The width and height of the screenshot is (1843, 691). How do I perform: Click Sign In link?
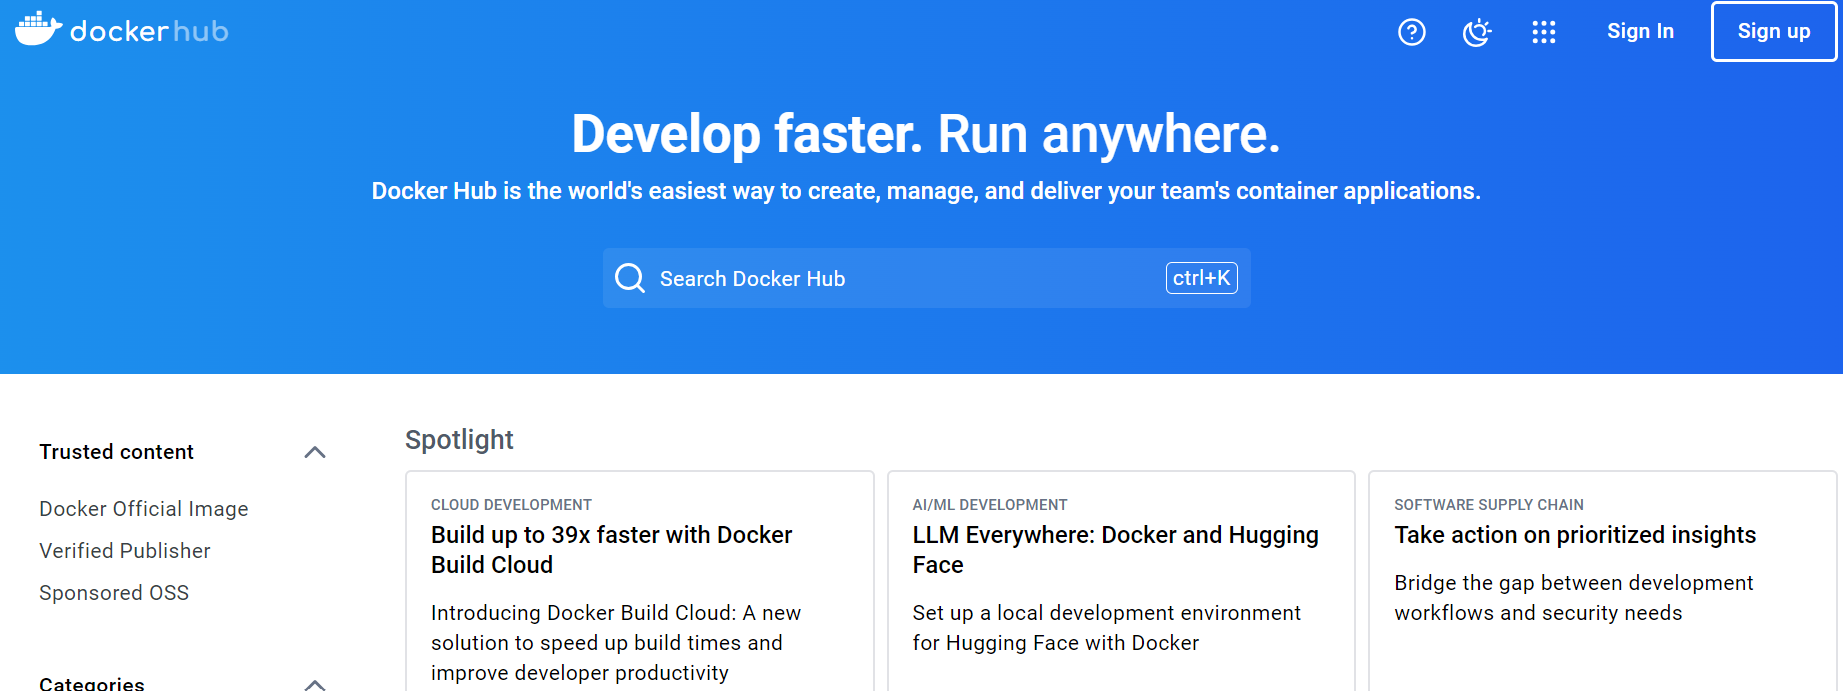point(1639,31)
